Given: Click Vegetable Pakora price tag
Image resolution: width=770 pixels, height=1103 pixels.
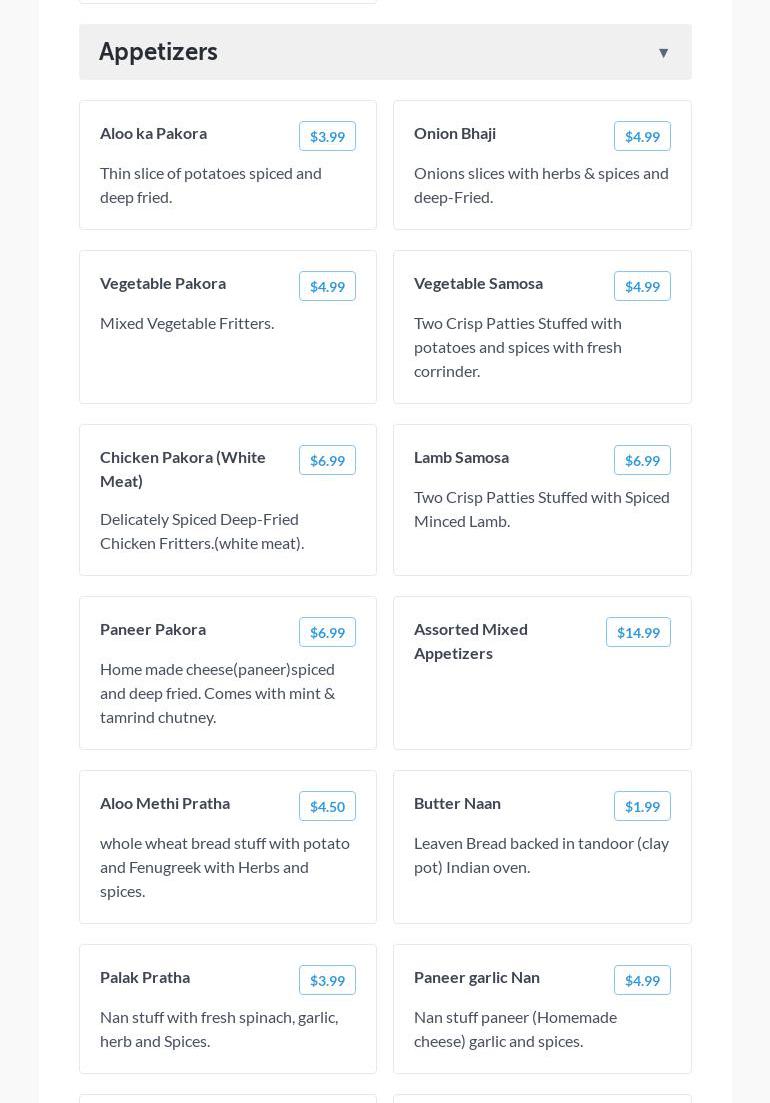Looking at the screenshot, I should [327, 287].
